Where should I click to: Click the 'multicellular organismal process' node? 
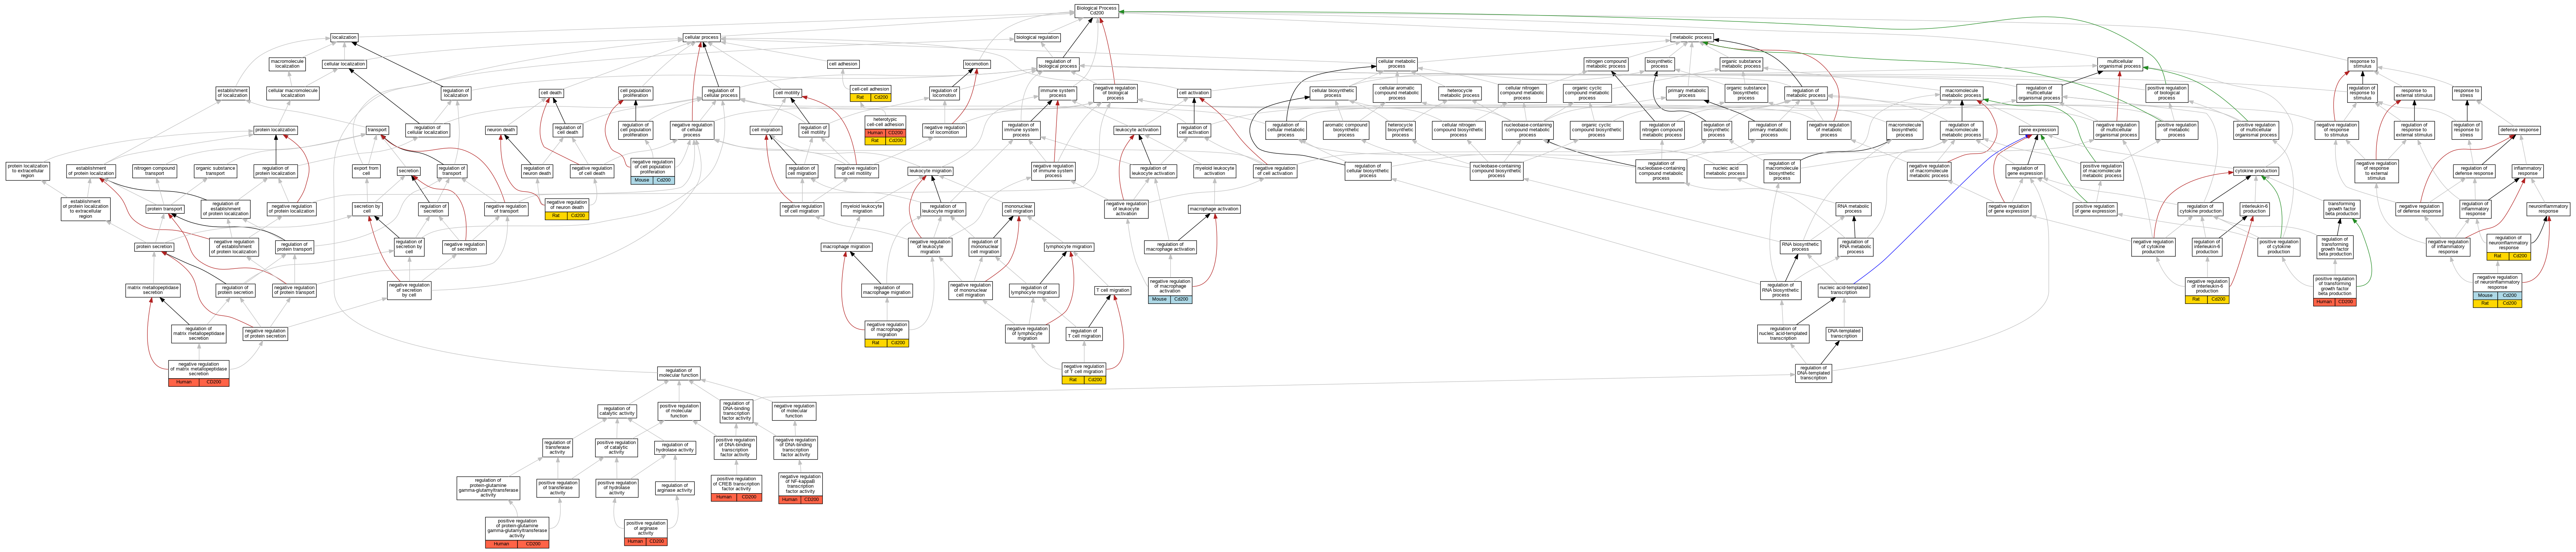(2120, 64)
